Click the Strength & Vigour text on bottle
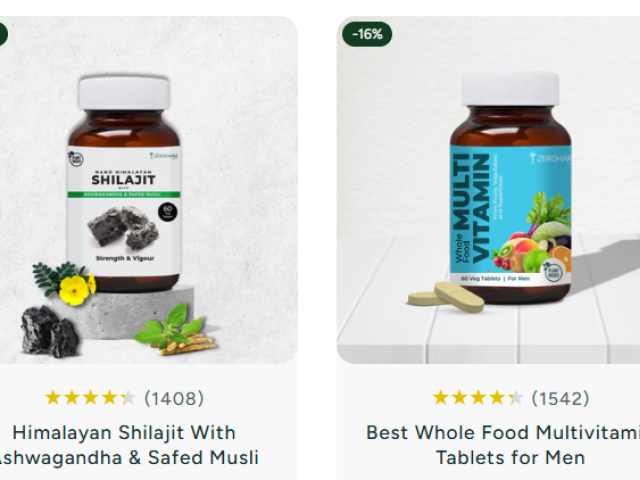 tap(125, 258)
